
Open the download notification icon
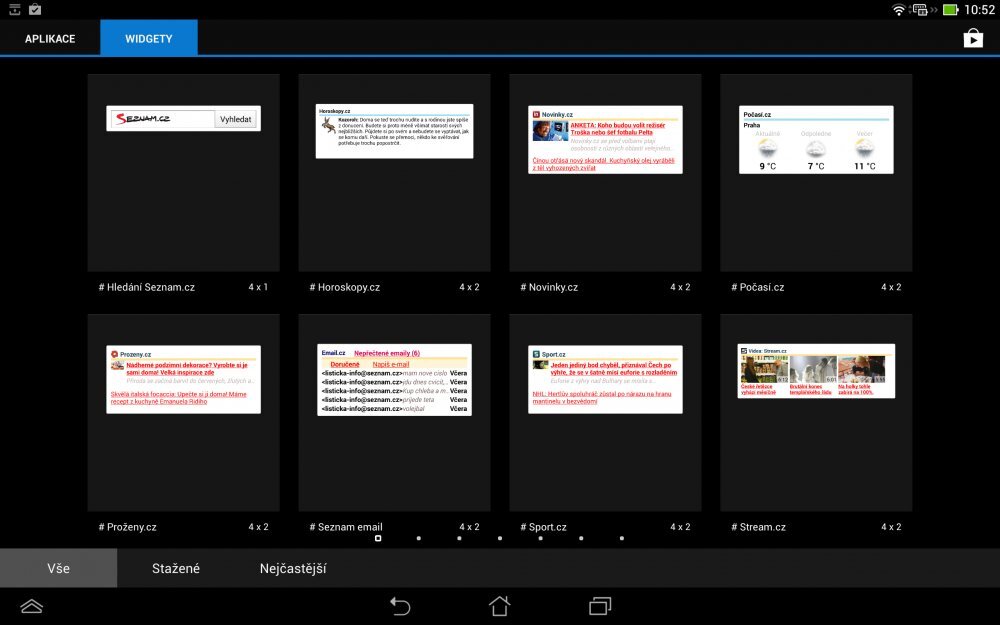[x=15, y=10]
